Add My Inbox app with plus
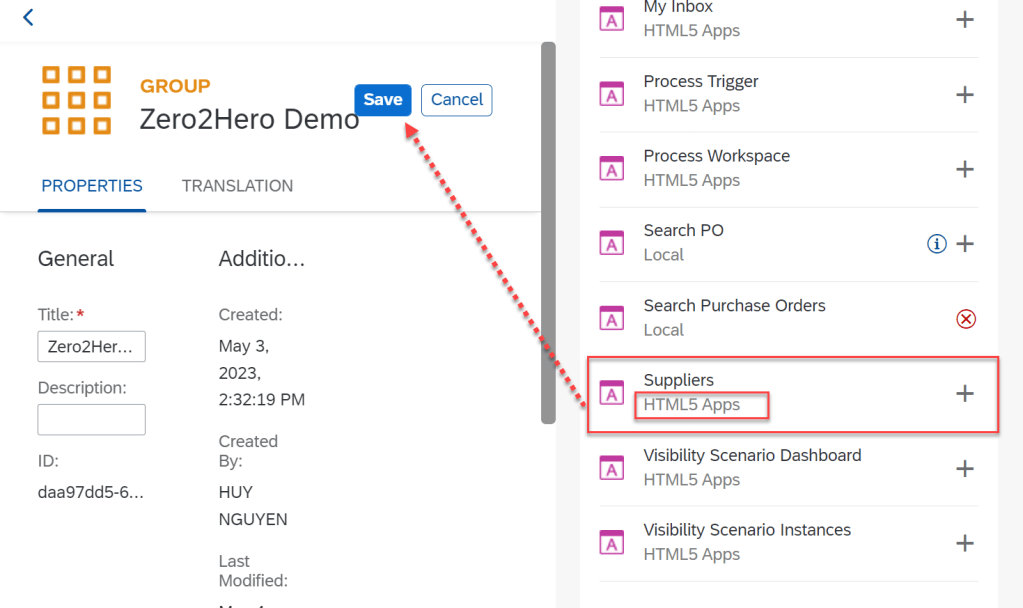 (x=964, y=19)
